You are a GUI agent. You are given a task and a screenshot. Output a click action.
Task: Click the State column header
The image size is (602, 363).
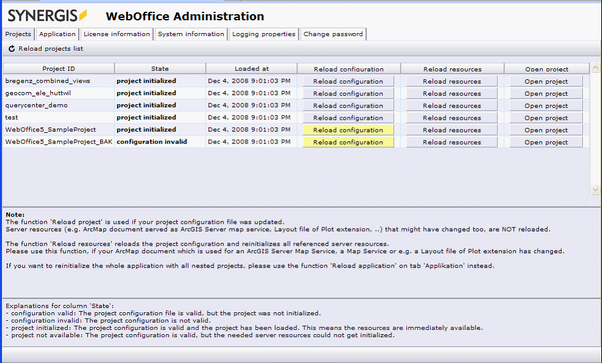click(160, 68)
